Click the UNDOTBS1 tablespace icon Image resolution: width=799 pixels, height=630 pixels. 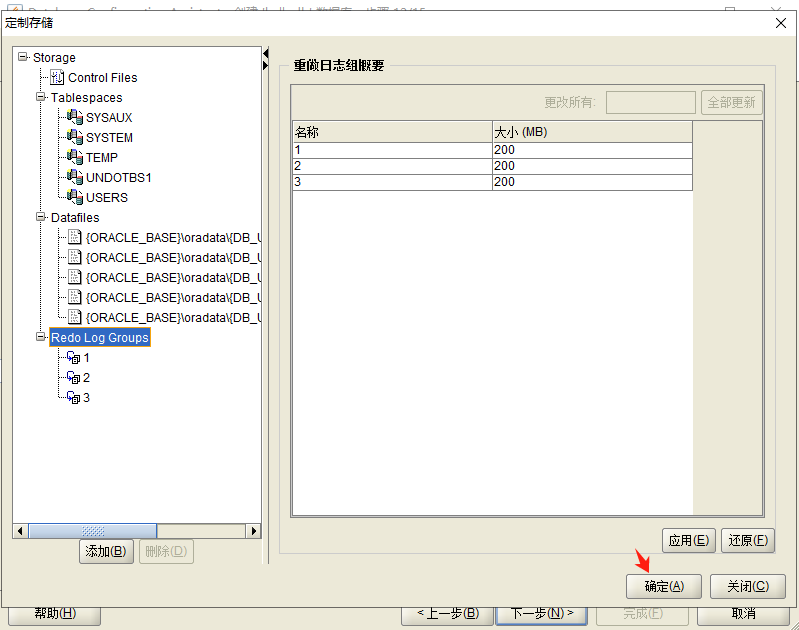click(75, 177)
